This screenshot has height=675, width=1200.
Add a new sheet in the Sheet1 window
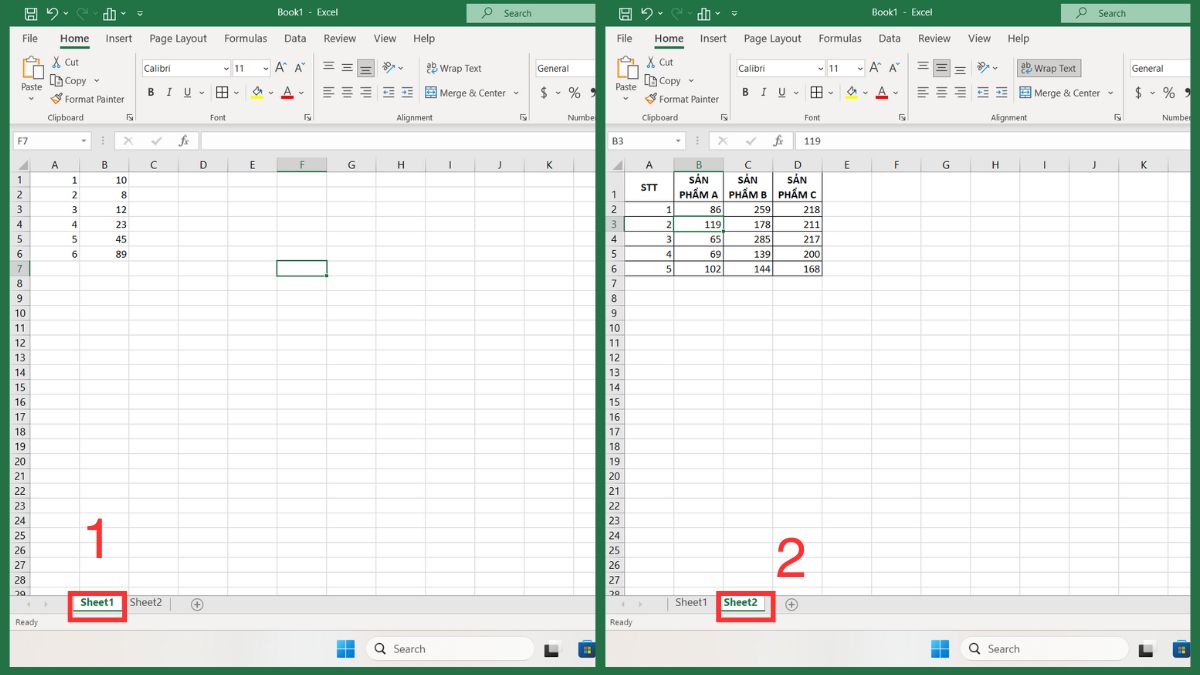(x=197, y=604)
